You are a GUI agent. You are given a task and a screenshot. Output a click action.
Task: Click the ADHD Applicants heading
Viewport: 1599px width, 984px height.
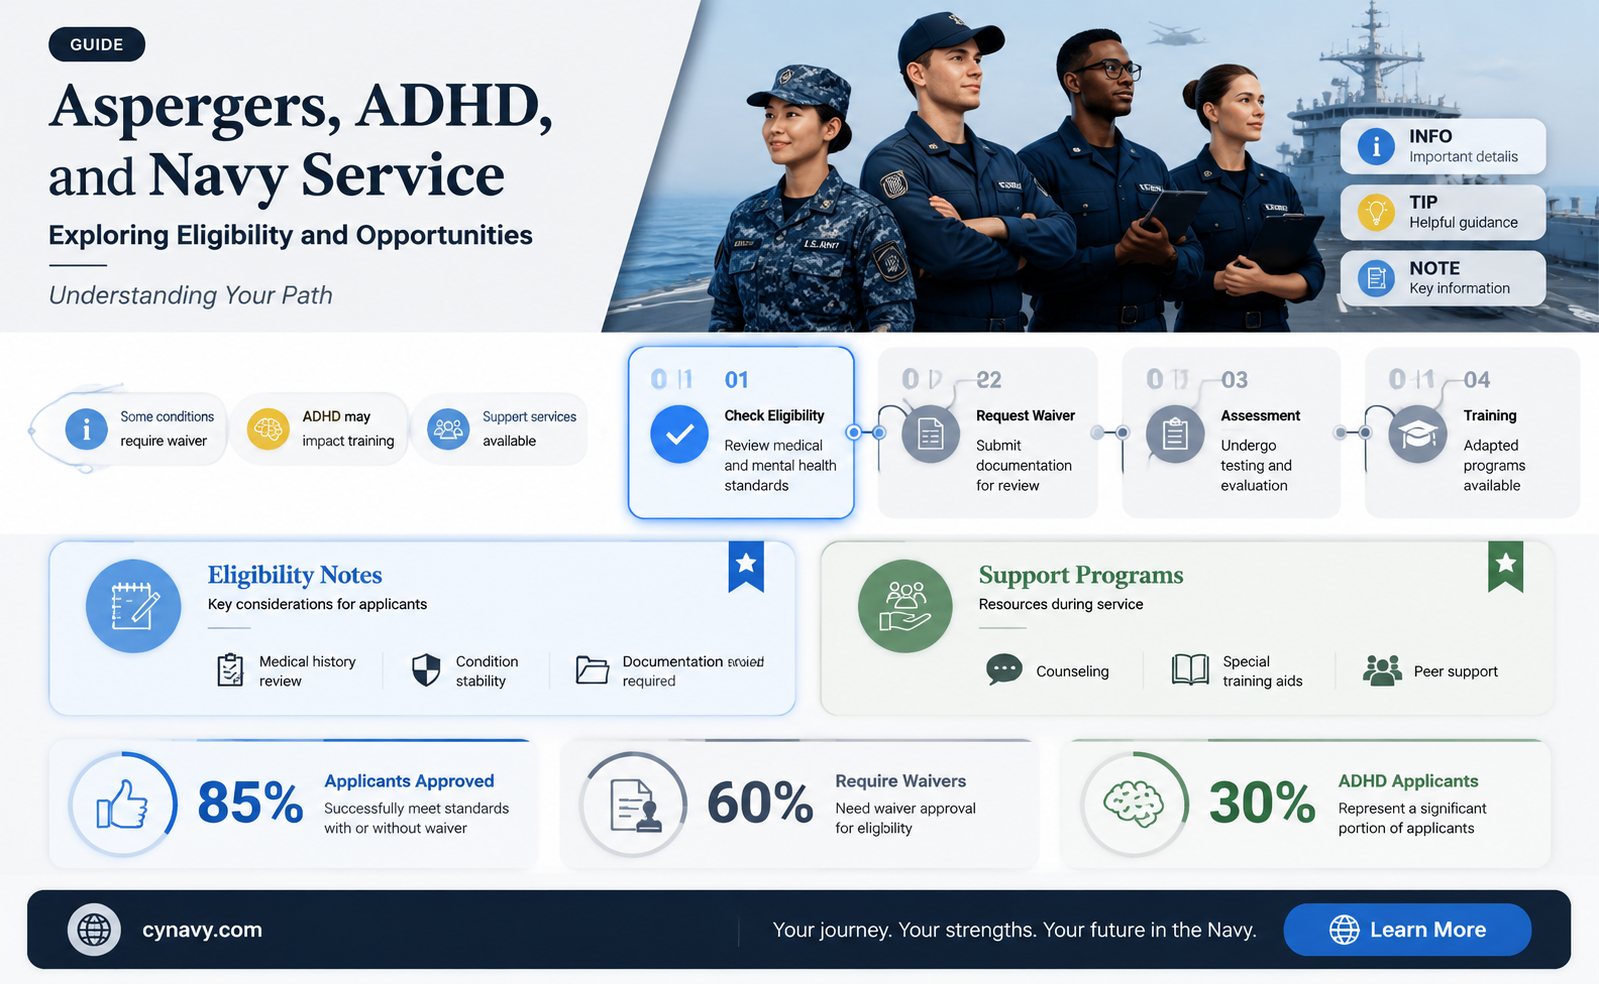click(1408, 781)
